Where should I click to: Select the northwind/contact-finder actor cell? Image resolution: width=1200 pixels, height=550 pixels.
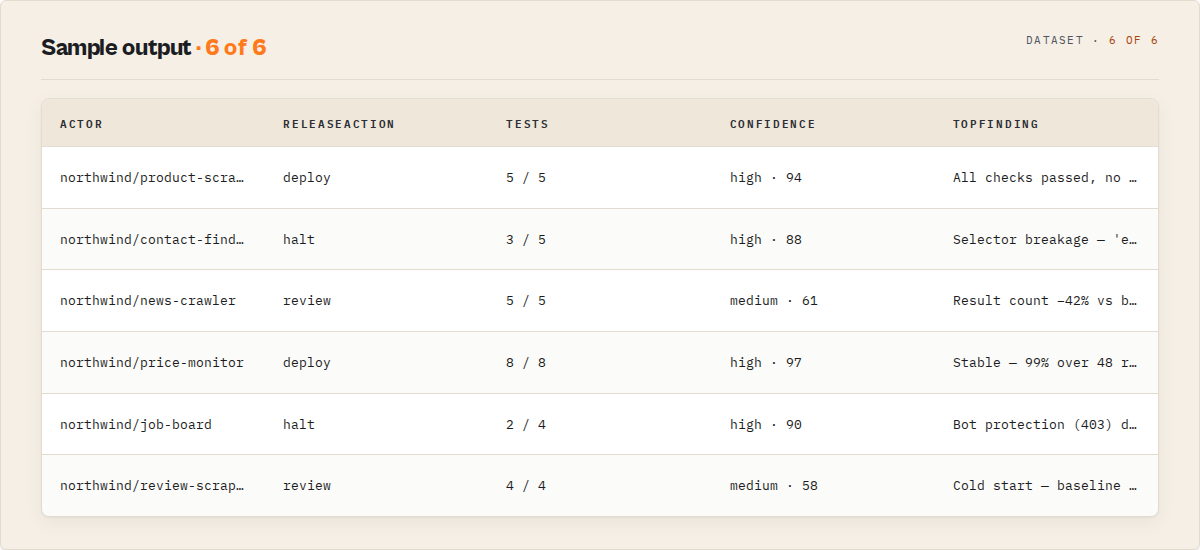[x=152, y=240]
